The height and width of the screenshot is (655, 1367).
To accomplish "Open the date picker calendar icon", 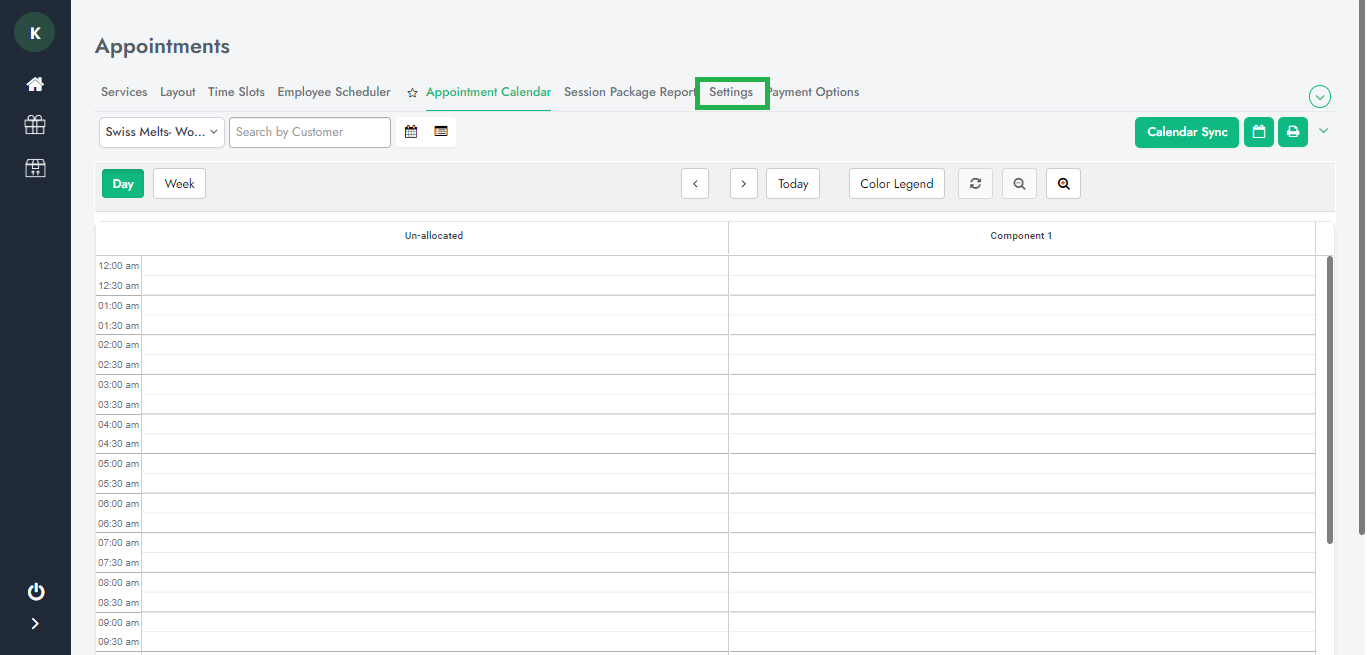I will tap(411, 132).
